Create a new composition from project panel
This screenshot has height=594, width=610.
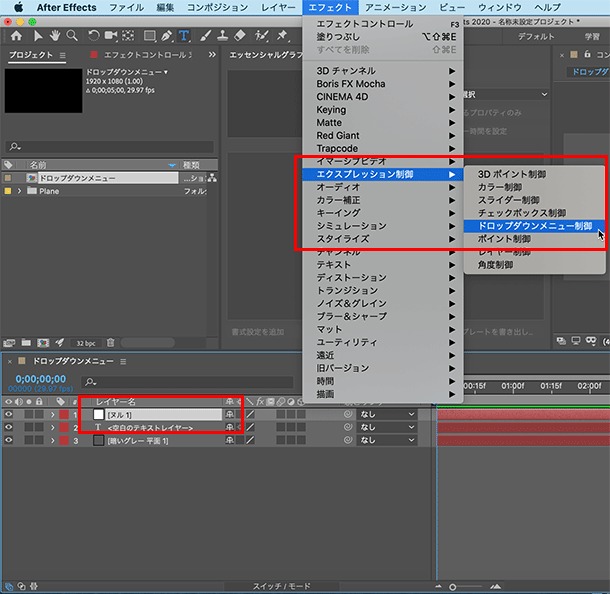coord(43,343)
